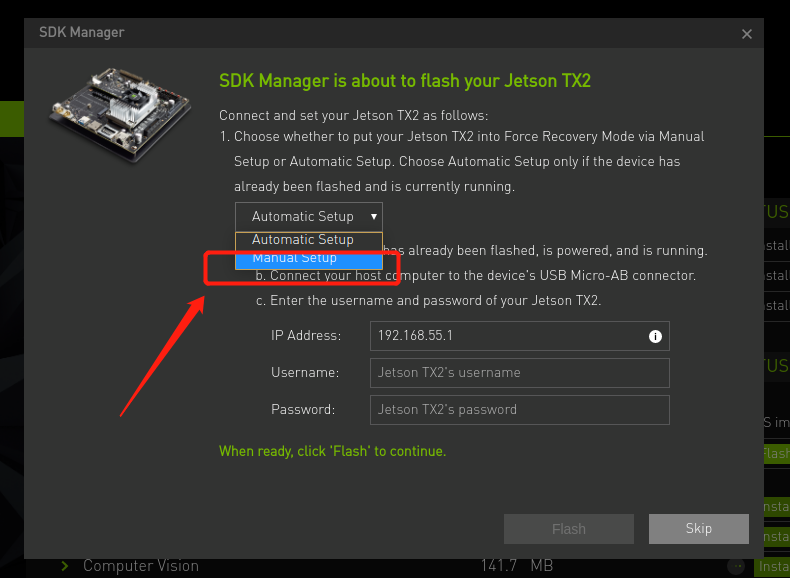Click the Jetson TX2 board image
The image size is (790, 578).
tap(120, 114)
